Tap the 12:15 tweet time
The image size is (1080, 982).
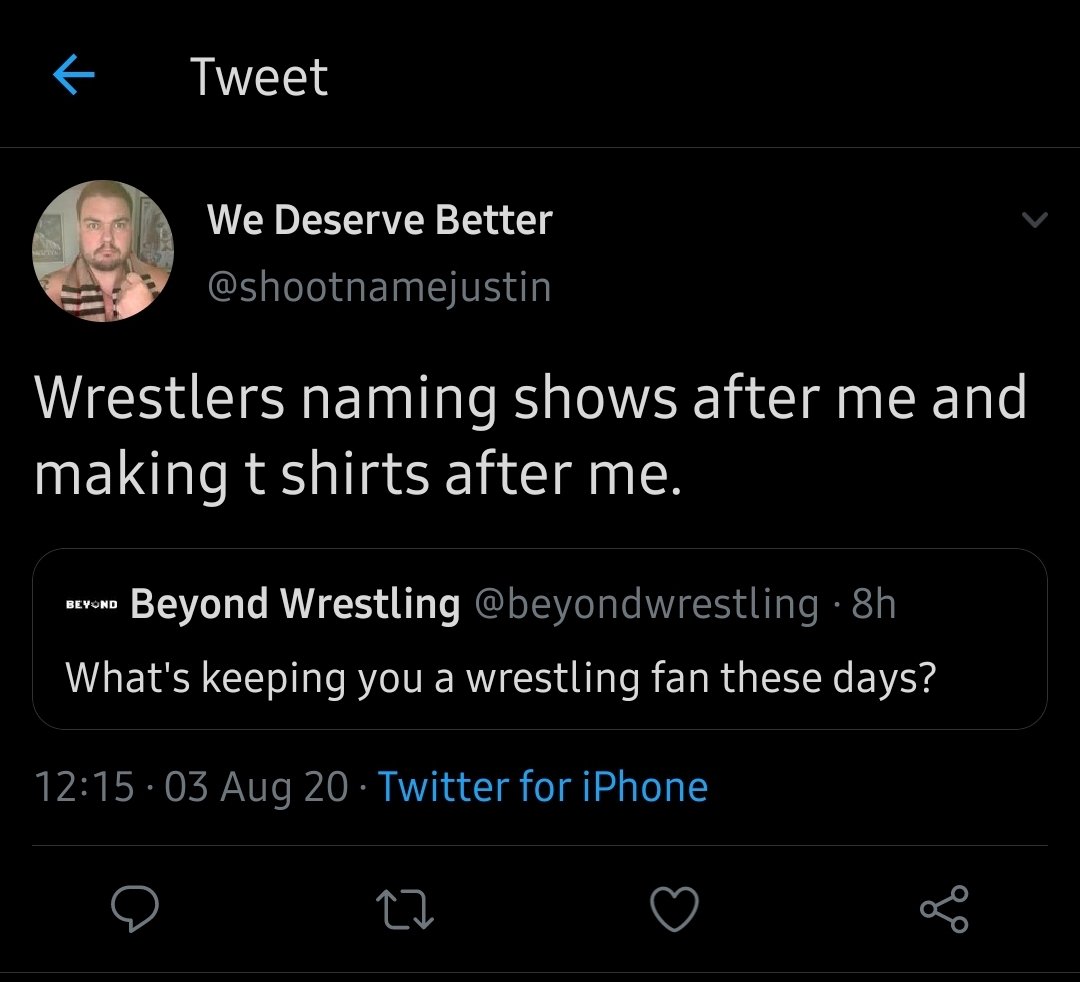pos(84,787)
